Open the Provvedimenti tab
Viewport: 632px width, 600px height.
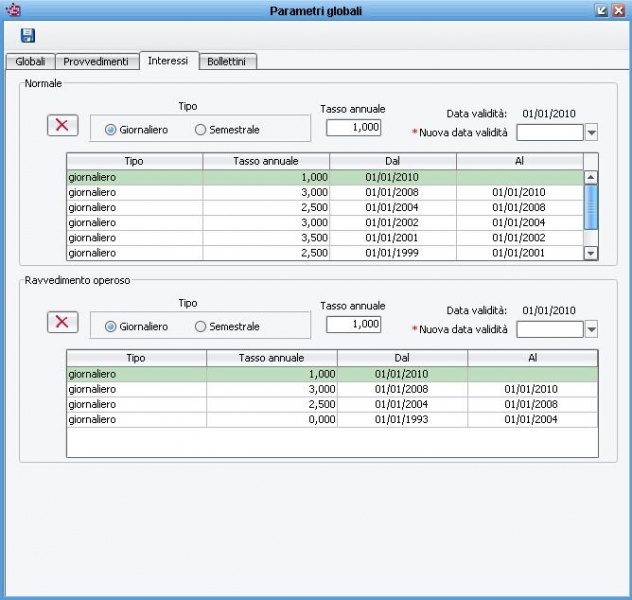[97, 62]
